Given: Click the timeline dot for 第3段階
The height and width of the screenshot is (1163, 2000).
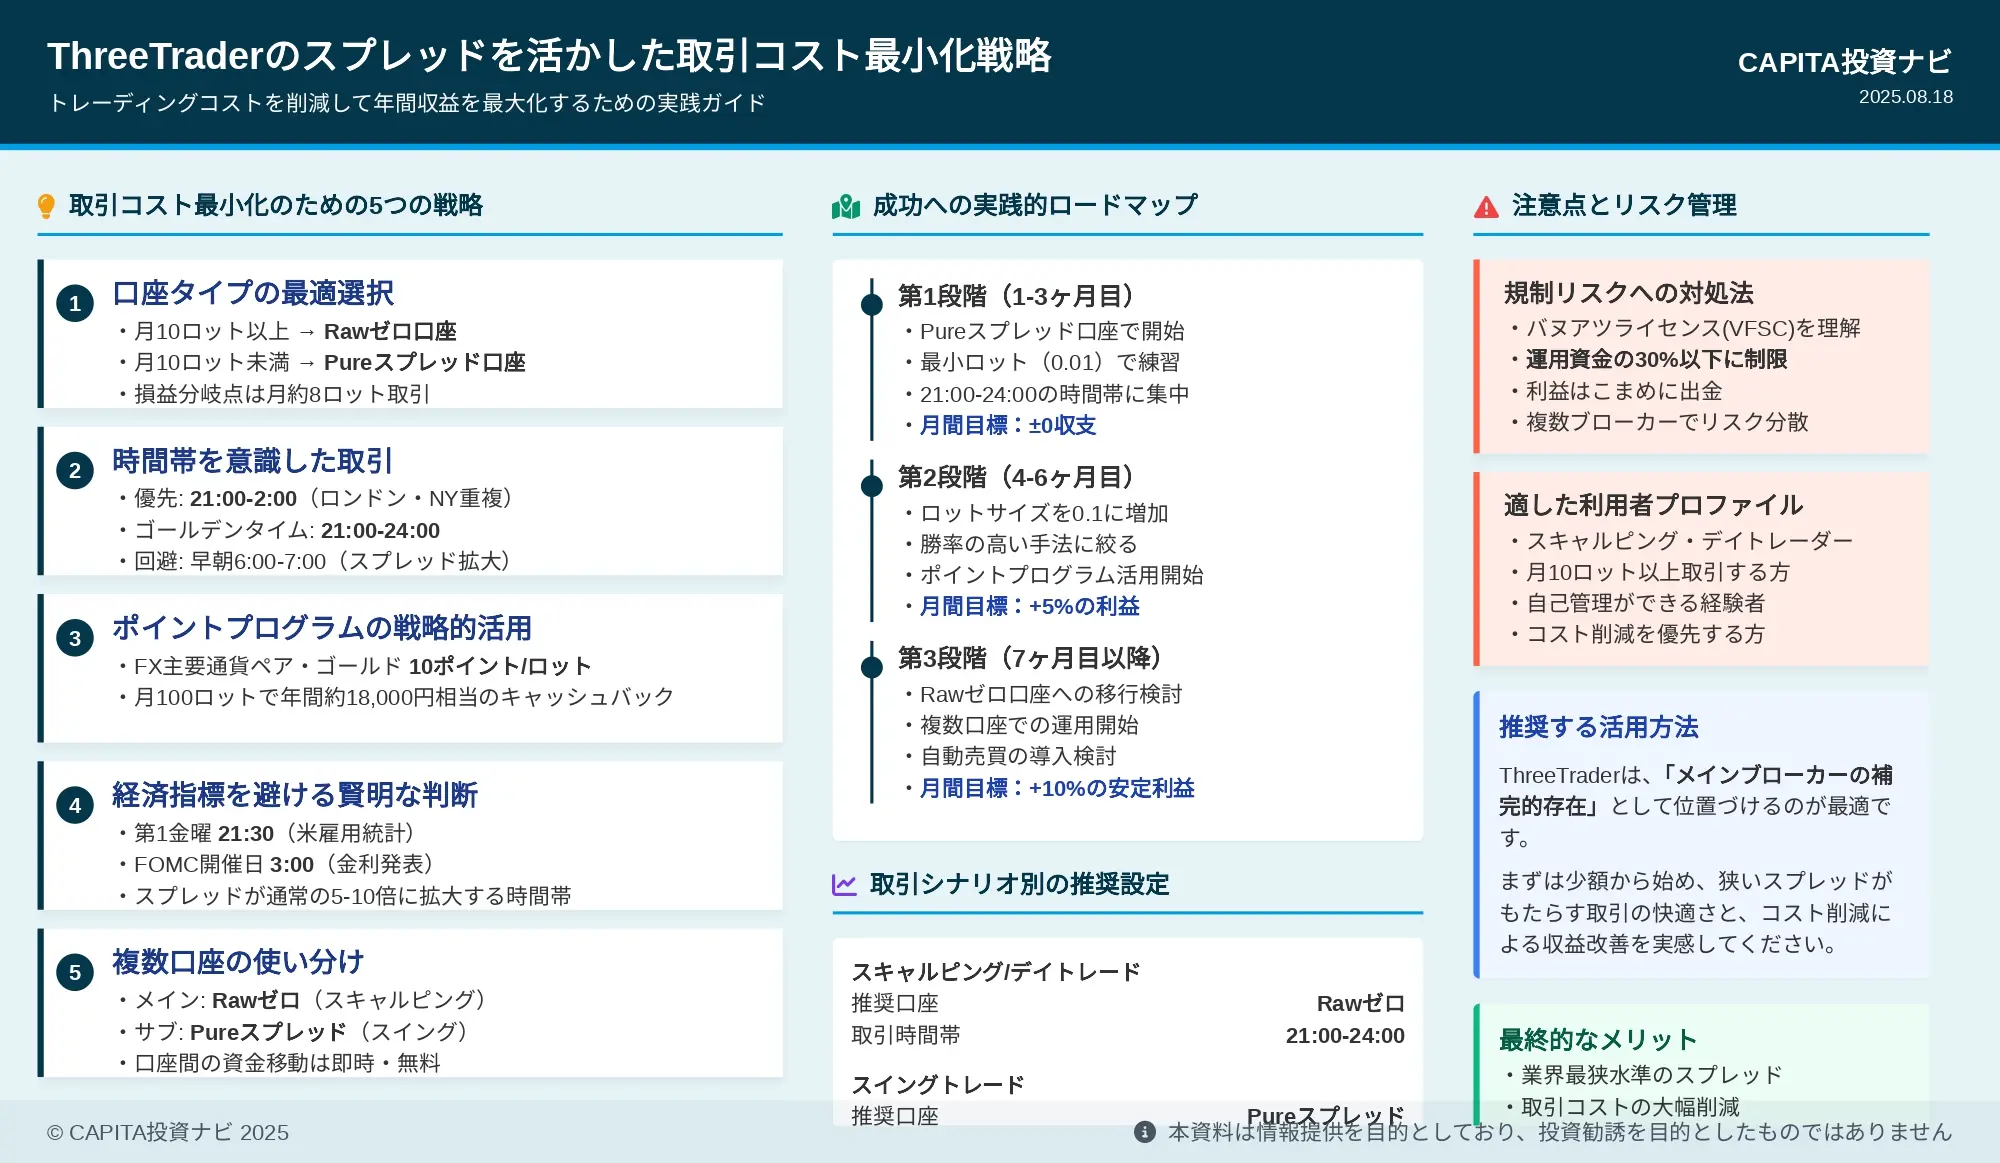Looking at the screenshot, I should click(872, 666).
